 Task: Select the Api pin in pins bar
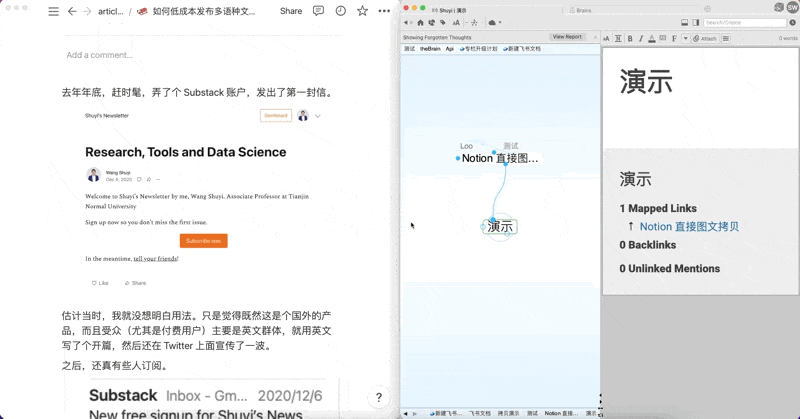(449, 48)
